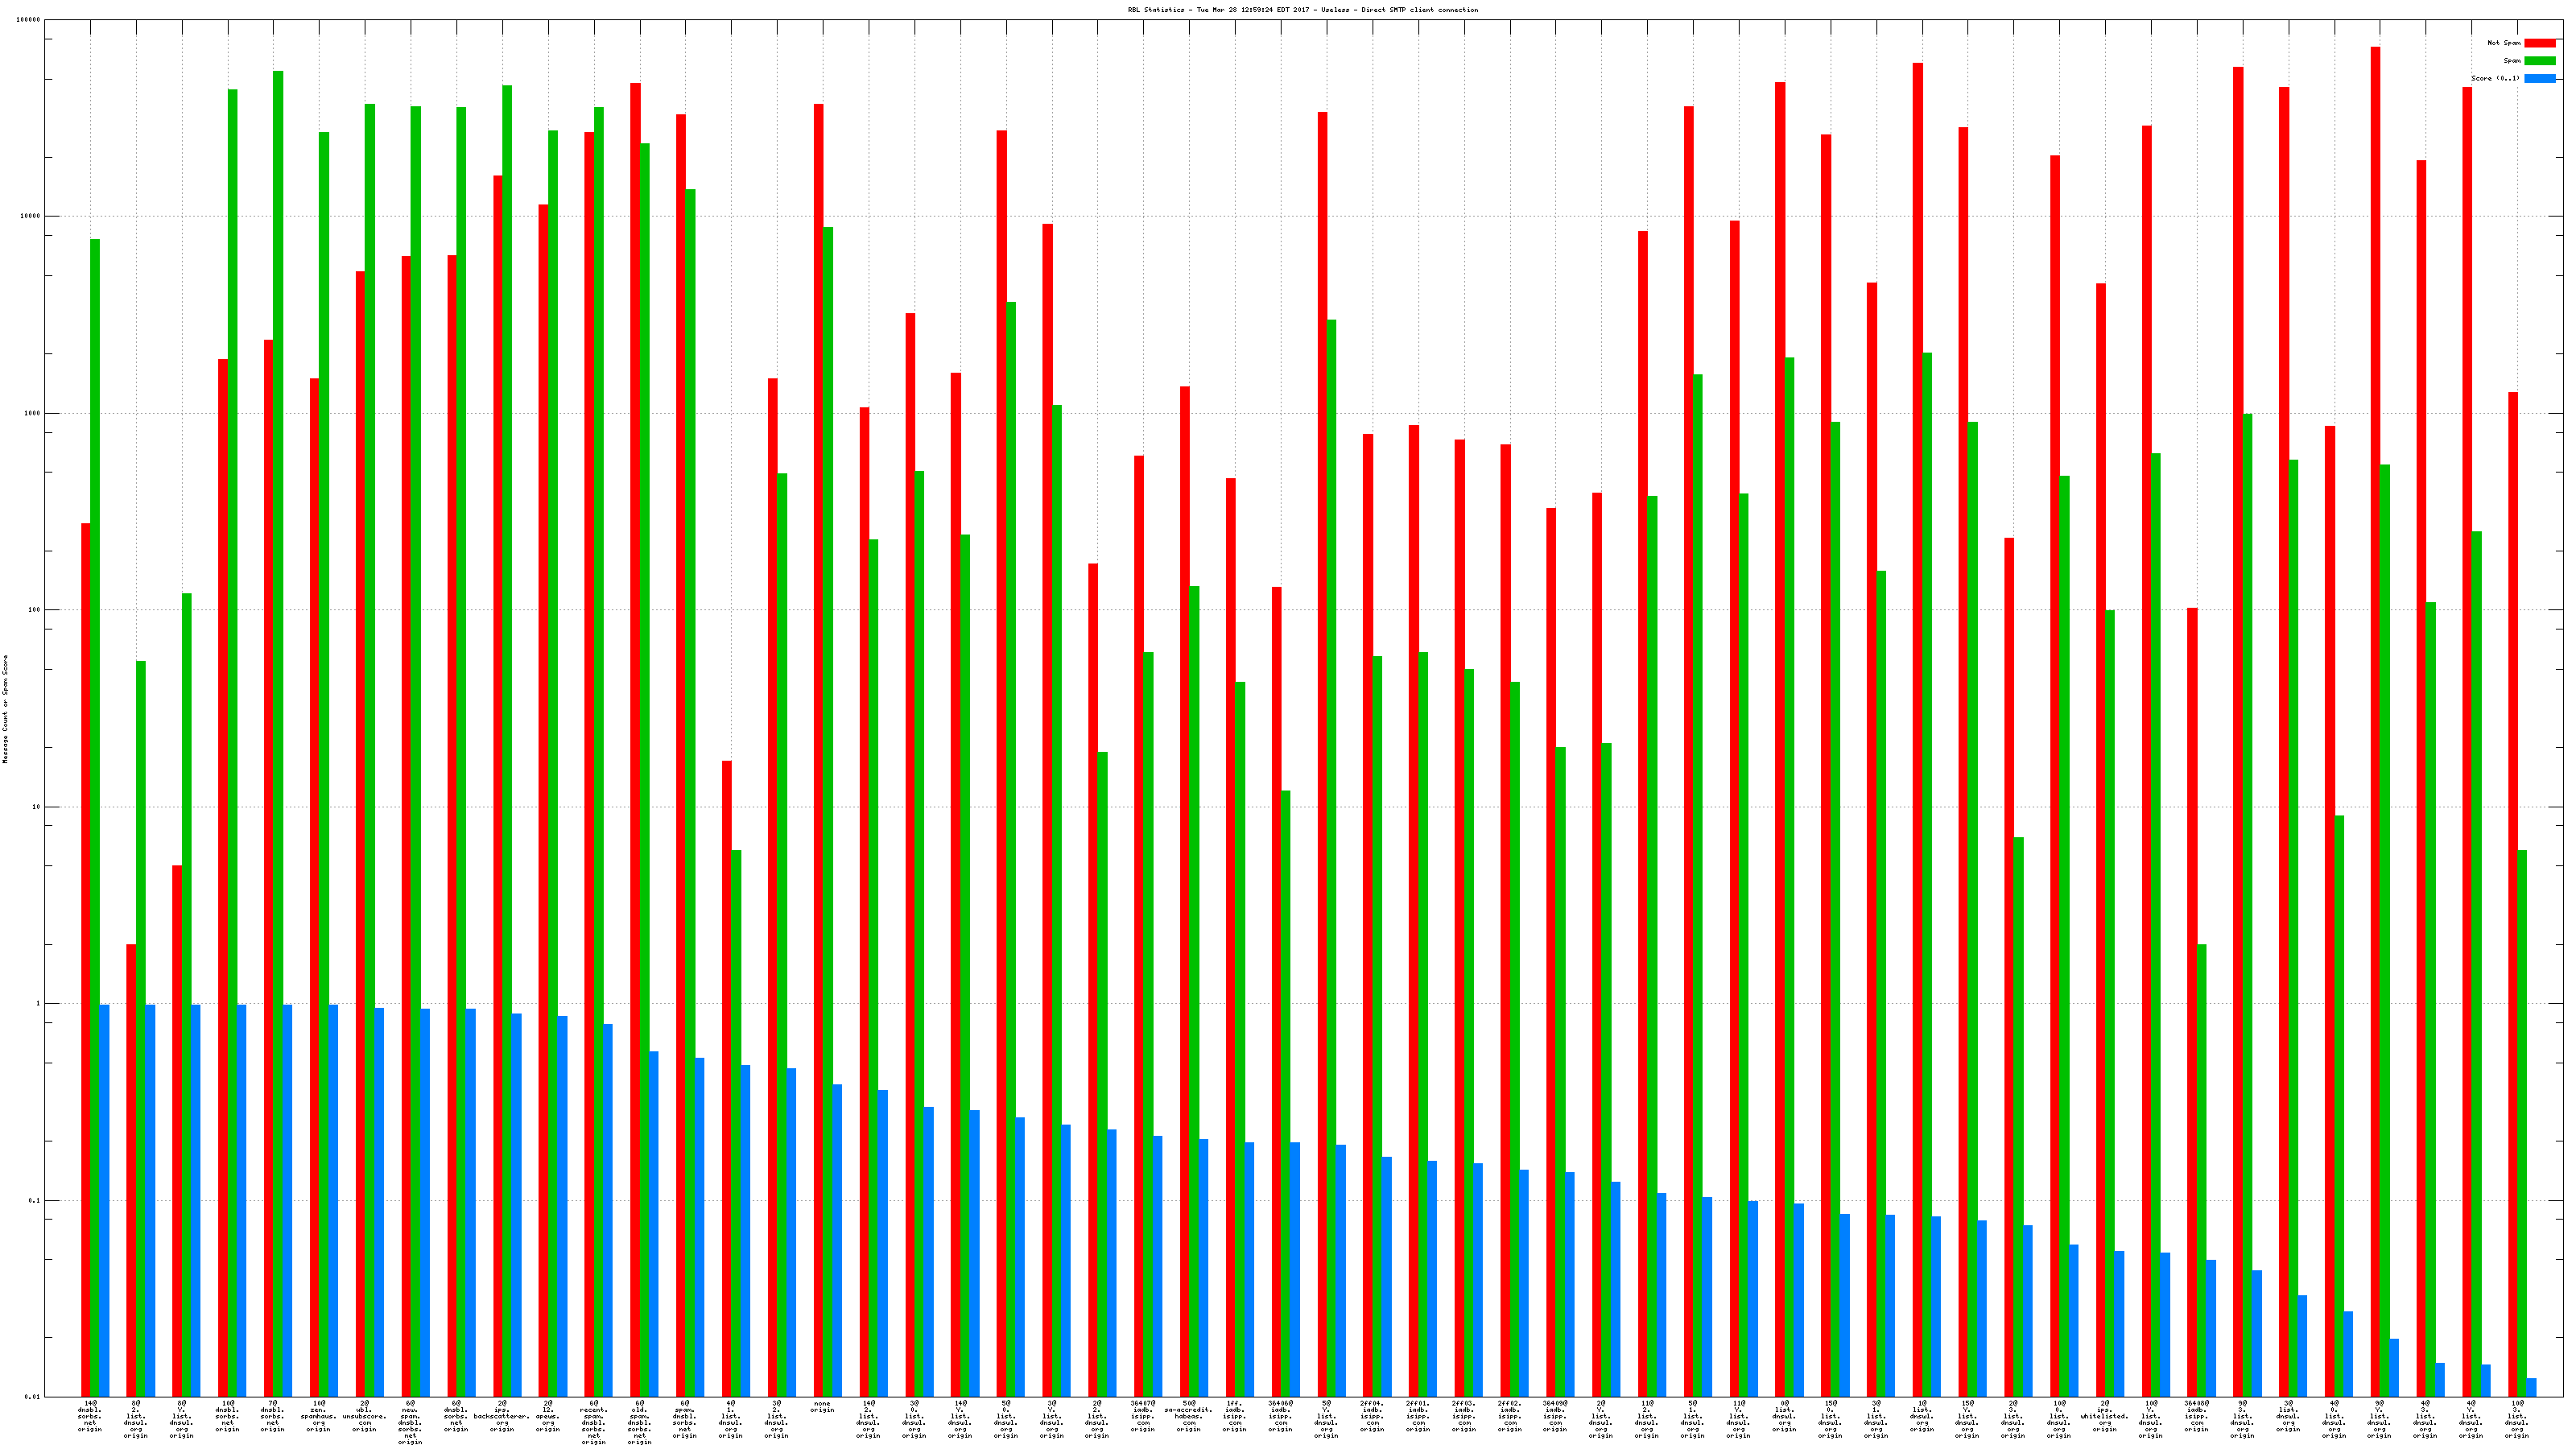Select the ubl.unsubscore.com origin x-axis label

[x=364, y=1418]
